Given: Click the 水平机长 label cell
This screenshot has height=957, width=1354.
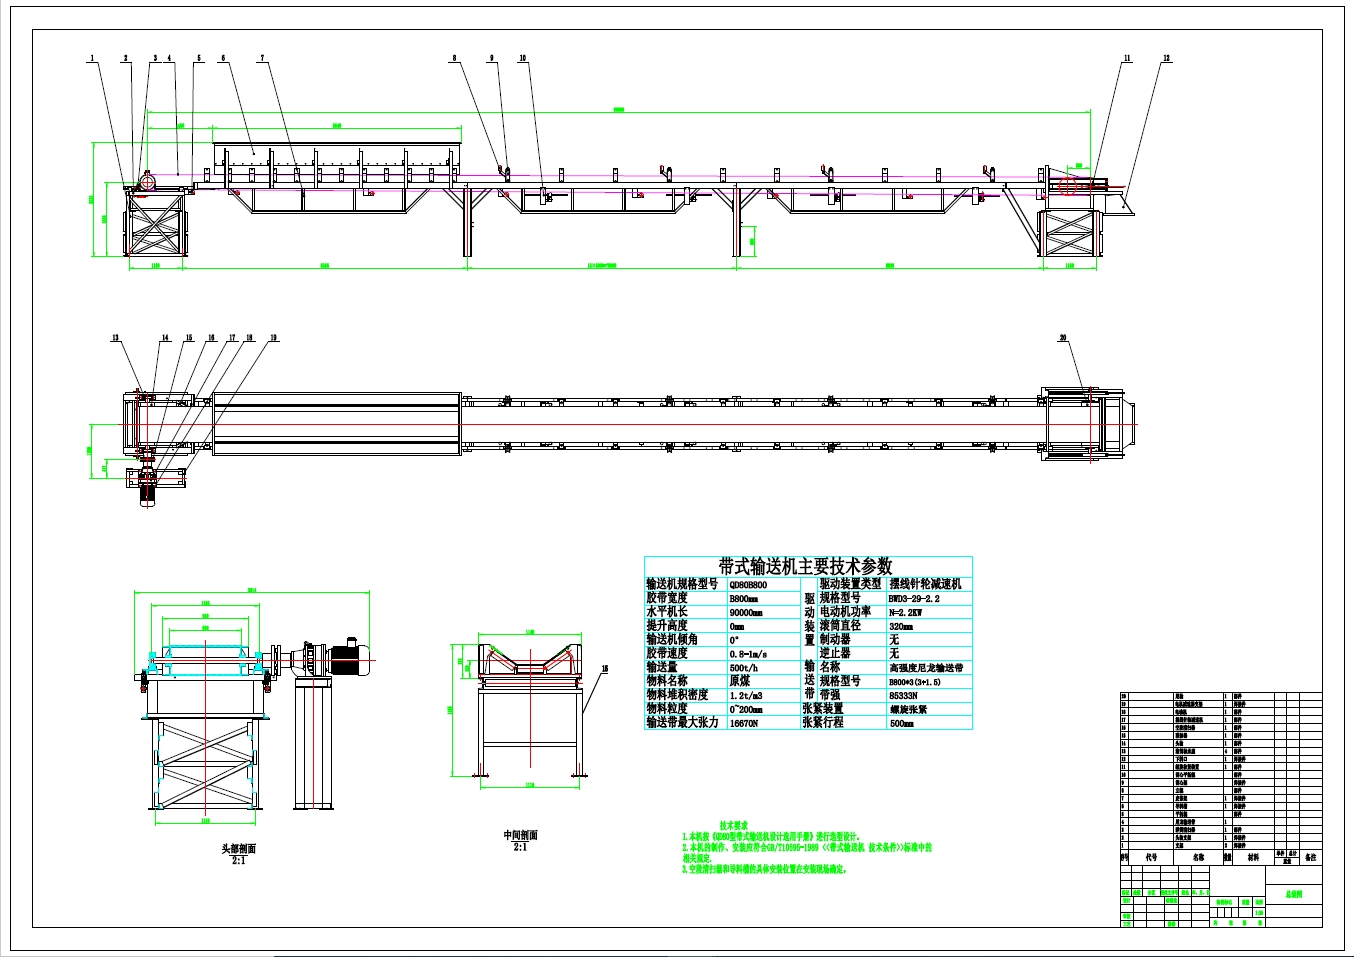Looking at the screenshot, I should coord(667,611).
